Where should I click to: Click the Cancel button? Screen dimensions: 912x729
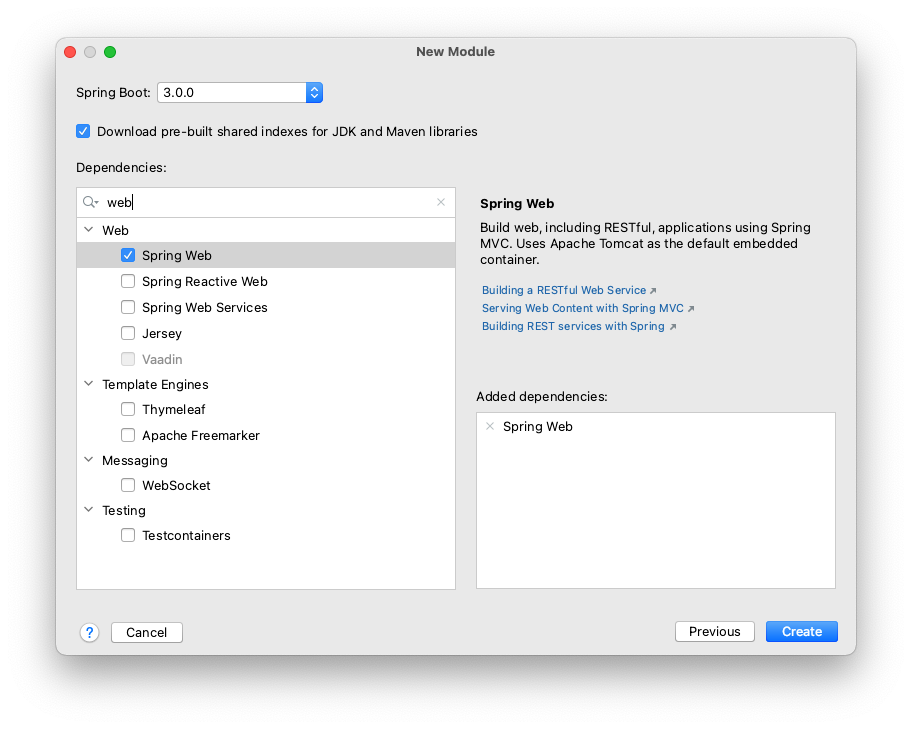[147, 632]
